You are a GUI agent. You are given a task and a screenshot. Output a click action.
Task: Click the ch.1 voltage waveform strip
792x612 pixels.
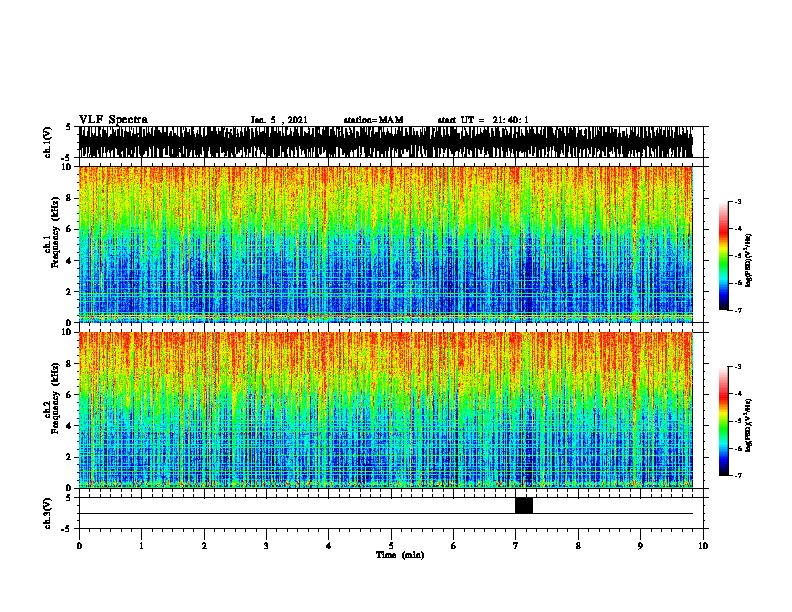385,142
